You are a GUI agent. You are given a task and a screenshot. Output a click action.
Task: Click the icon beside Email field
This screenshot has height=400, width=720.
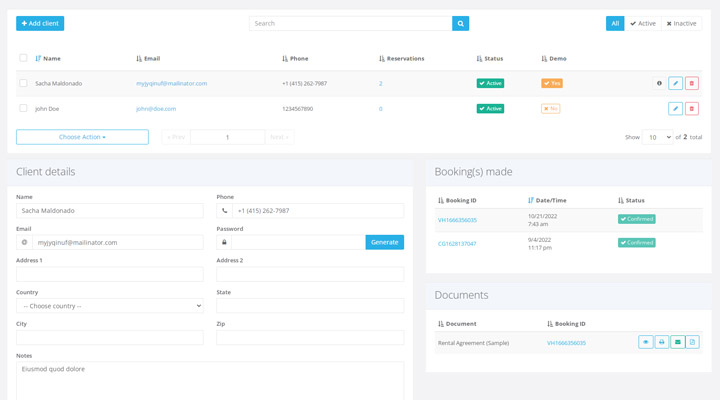coord(24,242)
